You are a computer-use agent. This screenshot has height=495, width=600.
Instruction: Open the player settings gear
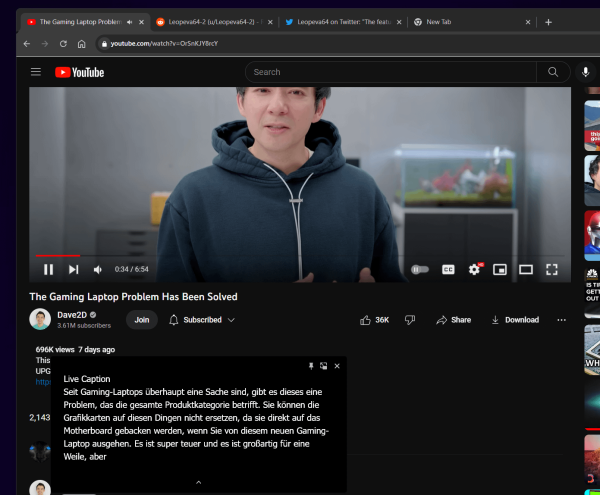tap(474, 269)
